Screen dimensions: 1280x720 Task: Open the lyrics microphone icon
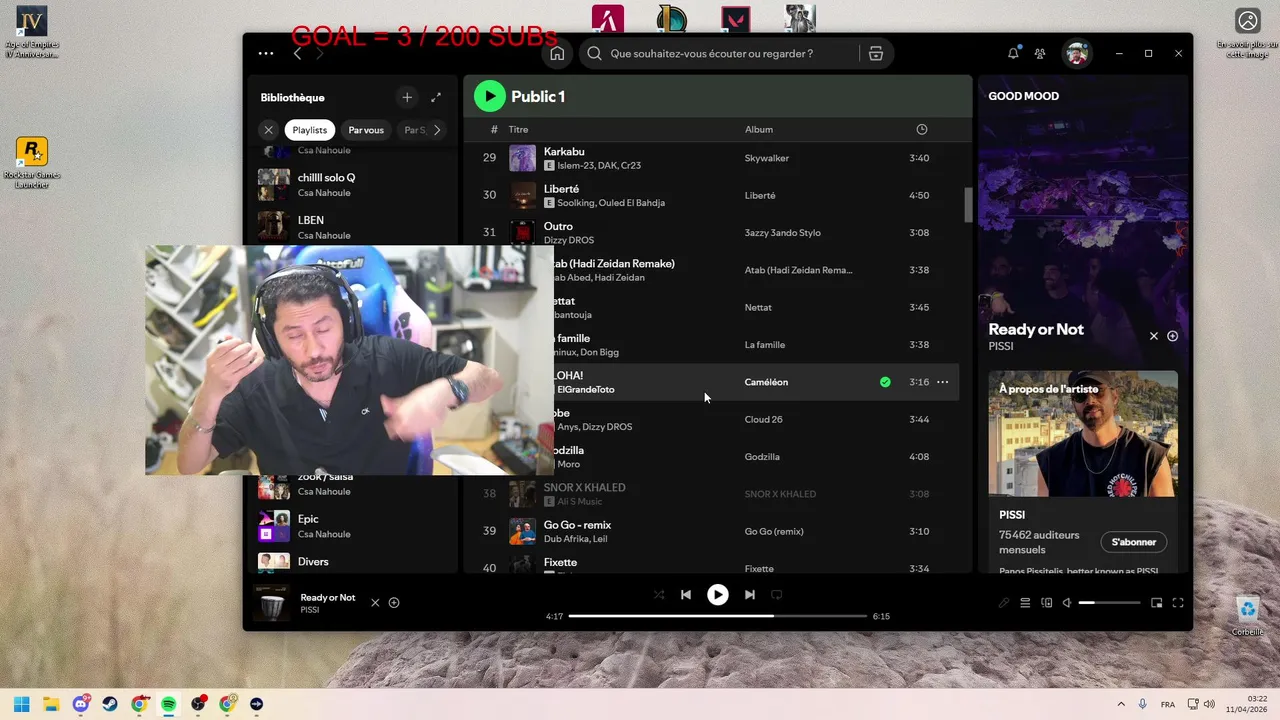(x=1004, y=603)
